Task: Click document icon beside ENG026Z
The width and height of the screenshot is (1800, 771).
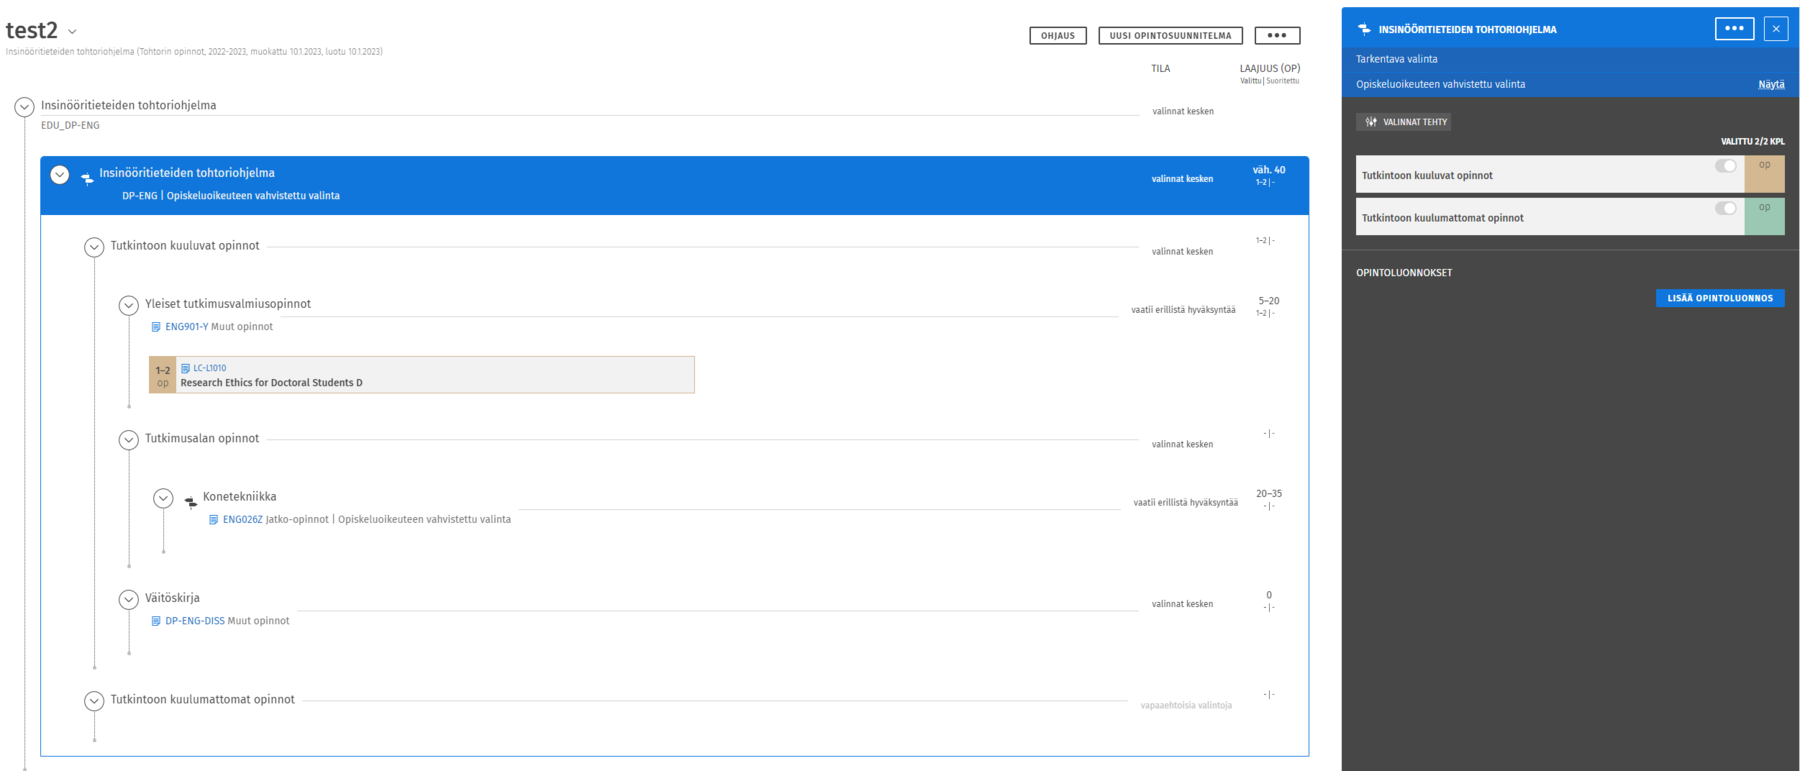Action: 213,520
